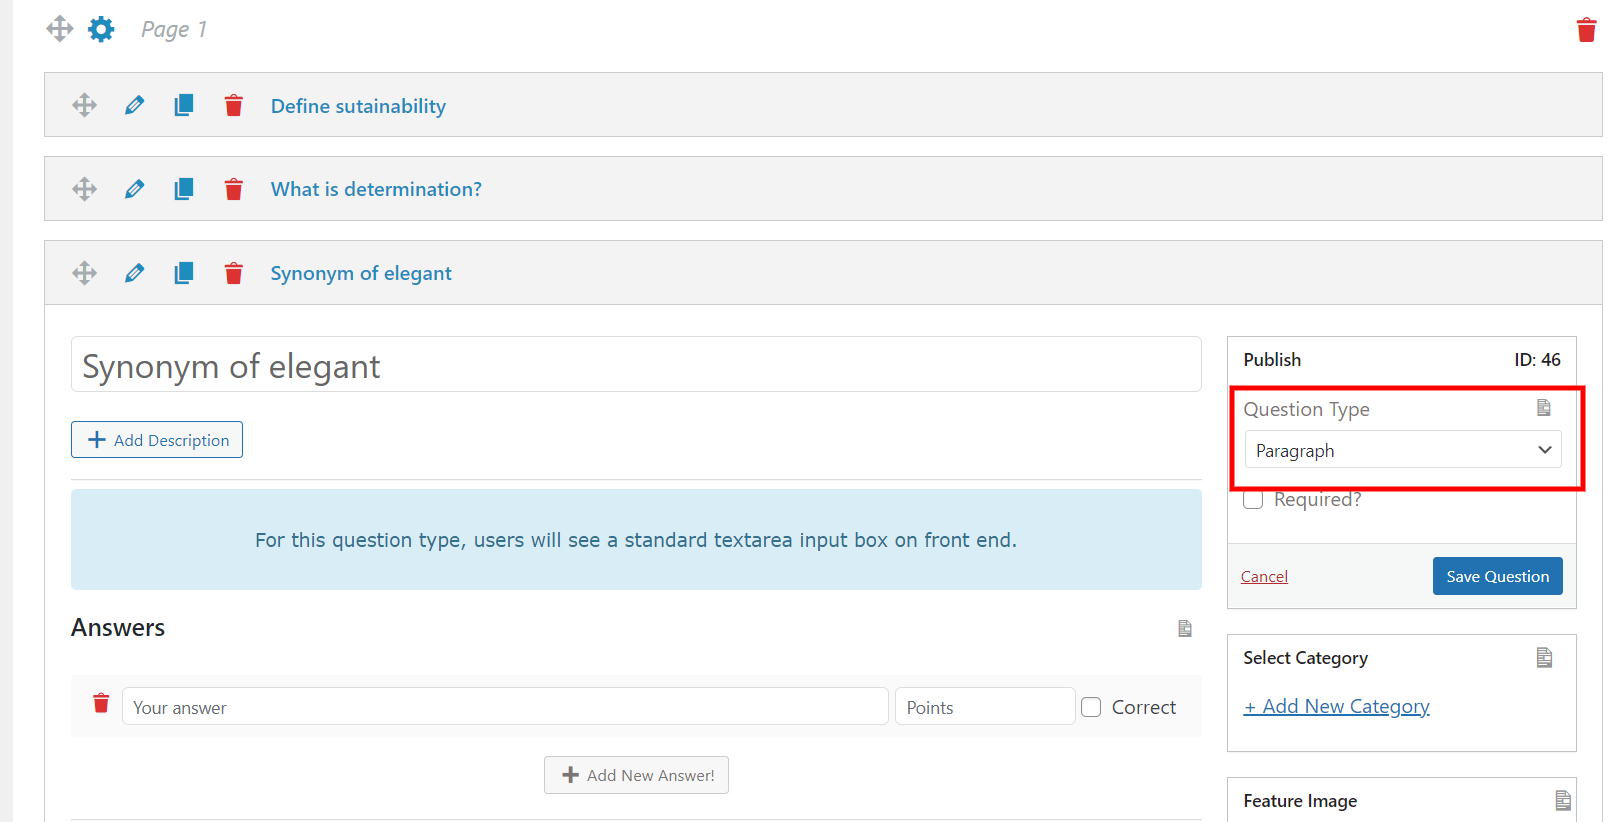Click + Add New Category link
Image resolution: width=1612 pixels, height=822 pixels.
click(1337, 706)
